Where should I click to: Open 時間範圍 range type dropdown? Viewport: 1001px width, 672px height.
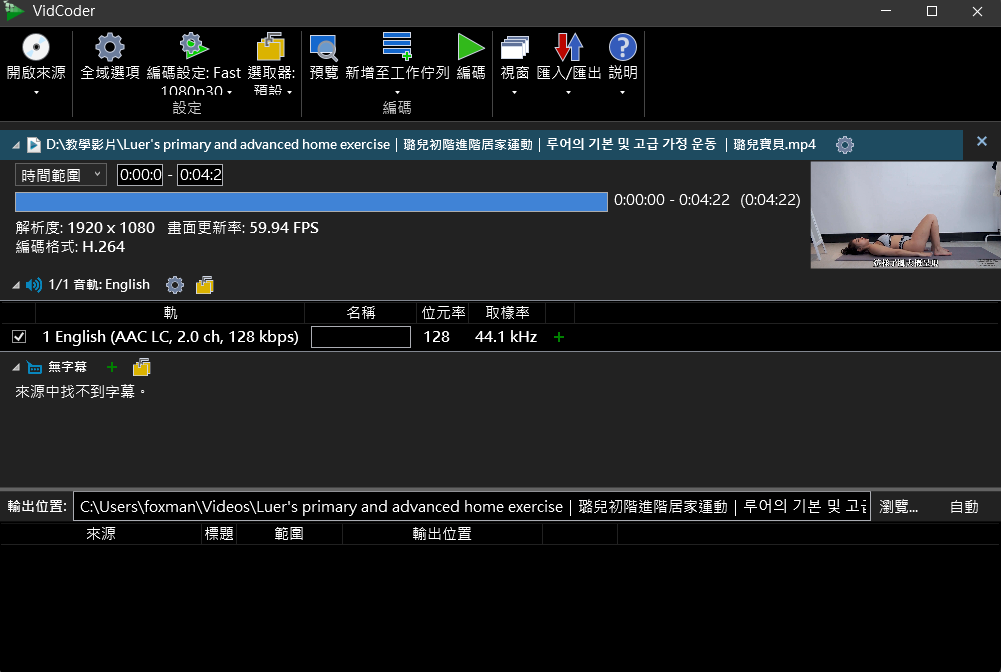pos(61,175)
